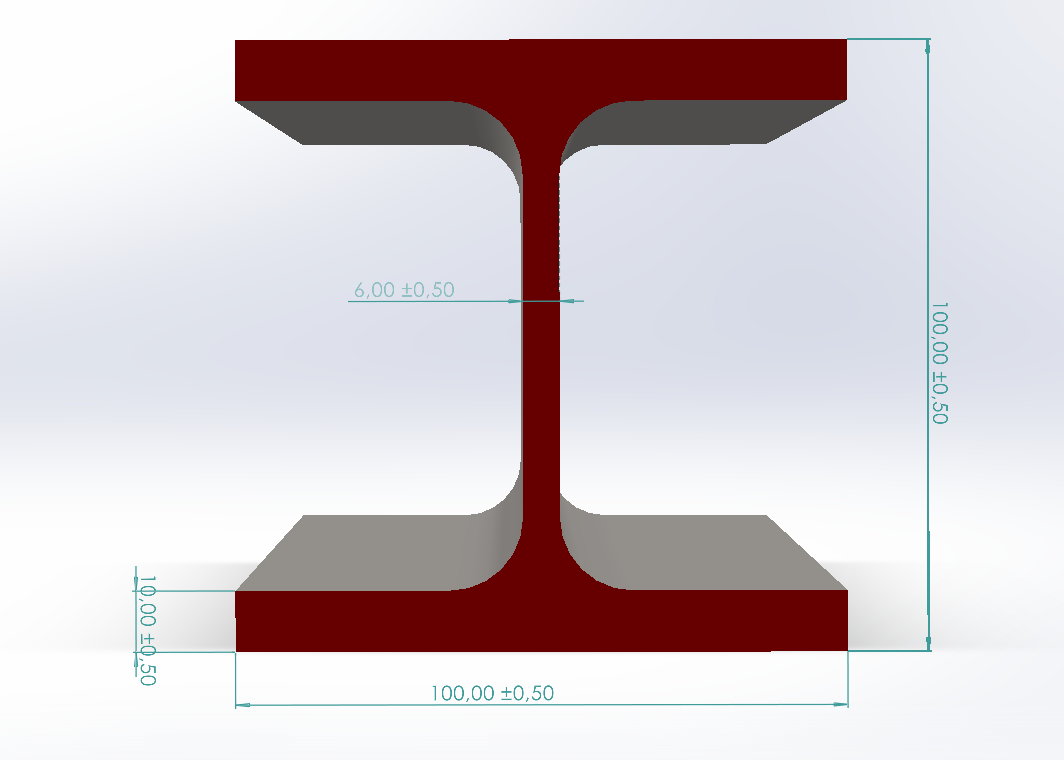Click bottom arrowhead of the height dimension line
1064x760 pixels.
pyautogui.click(x=928, y=643)
